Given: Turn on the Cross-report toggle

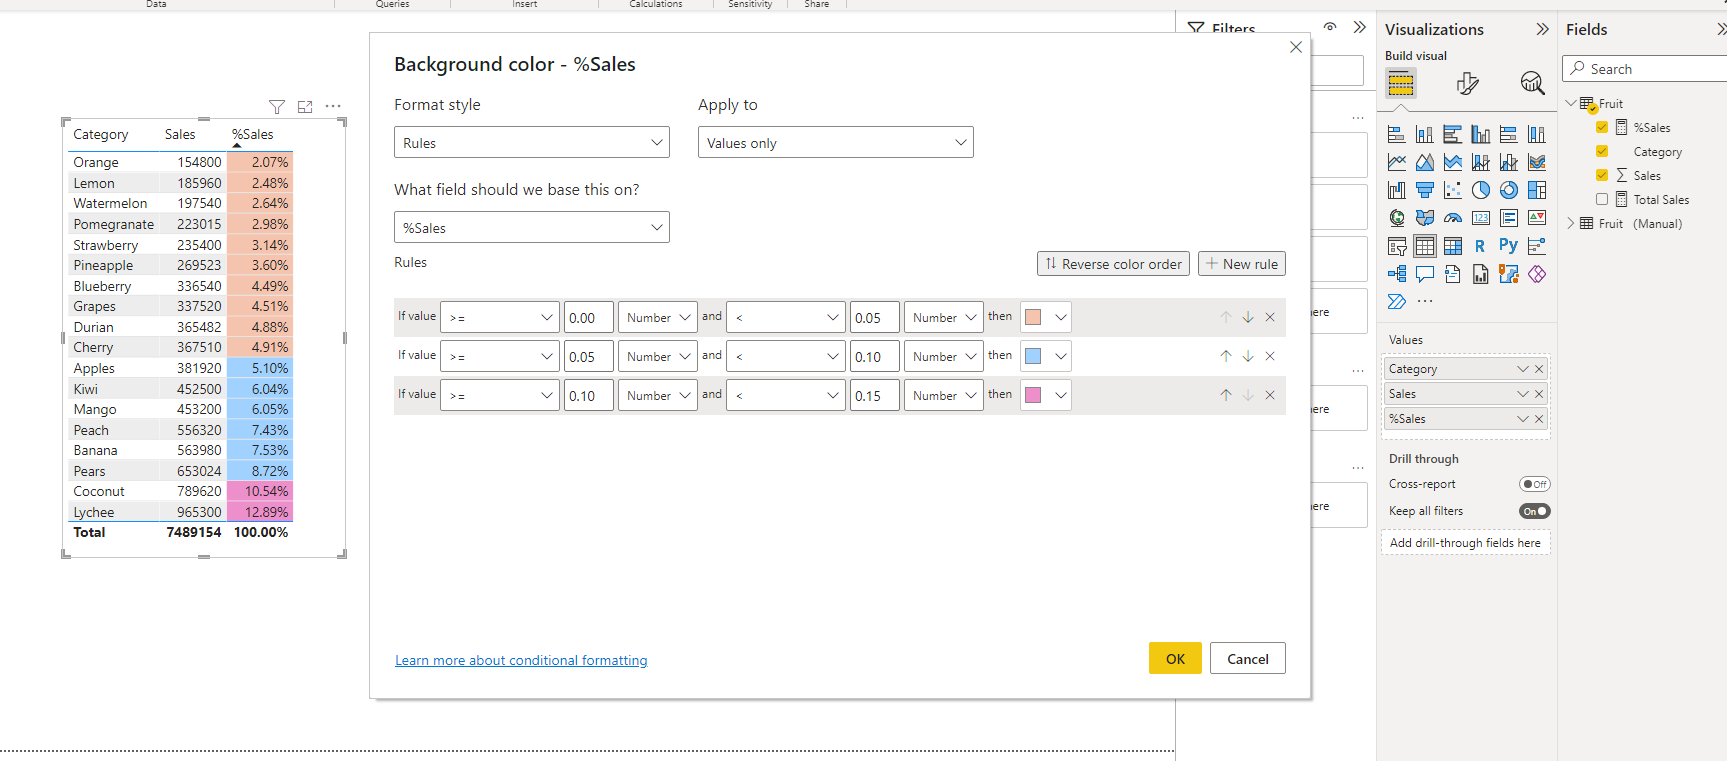Looking at the screenshot, I should click(x=1535, y=484).
